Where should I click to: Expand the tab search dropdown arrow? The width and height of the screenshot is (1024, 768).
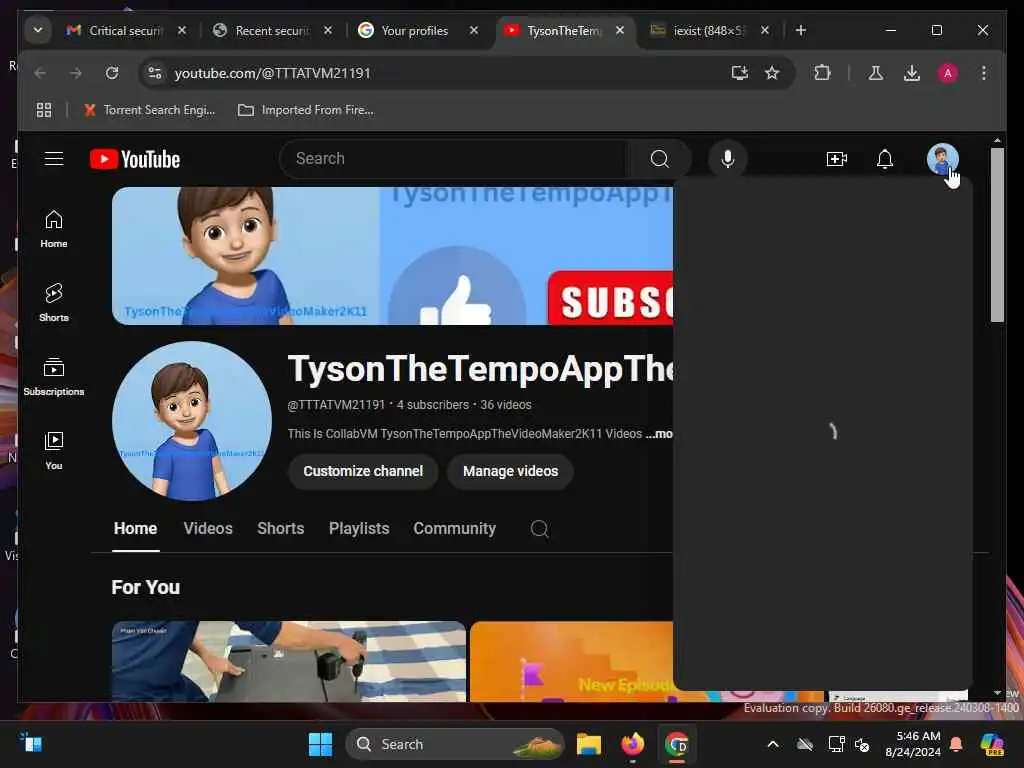[x=38, y=30]
